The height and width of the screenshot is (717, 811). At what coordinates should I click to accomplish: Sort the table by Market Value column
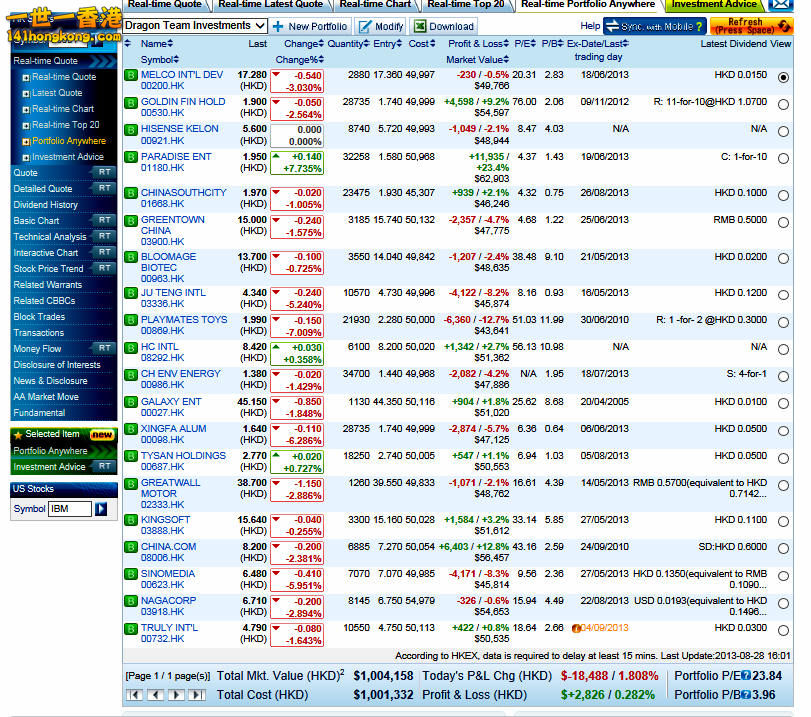point(477,60)
